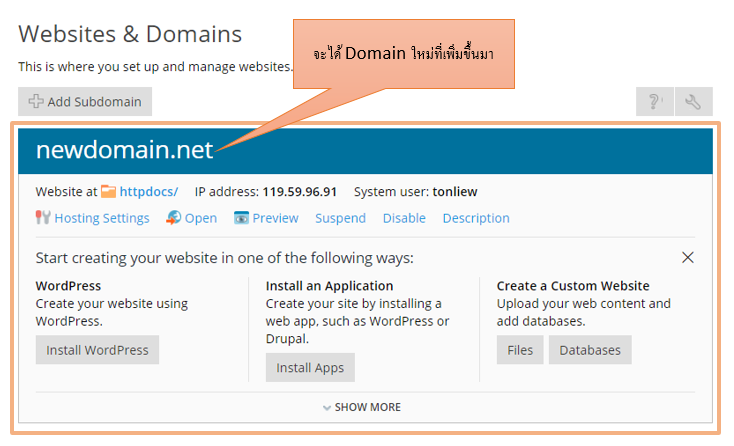
Task: Open the httpdocs/ link
Action: pyautogui.click(x=148, y=192)
